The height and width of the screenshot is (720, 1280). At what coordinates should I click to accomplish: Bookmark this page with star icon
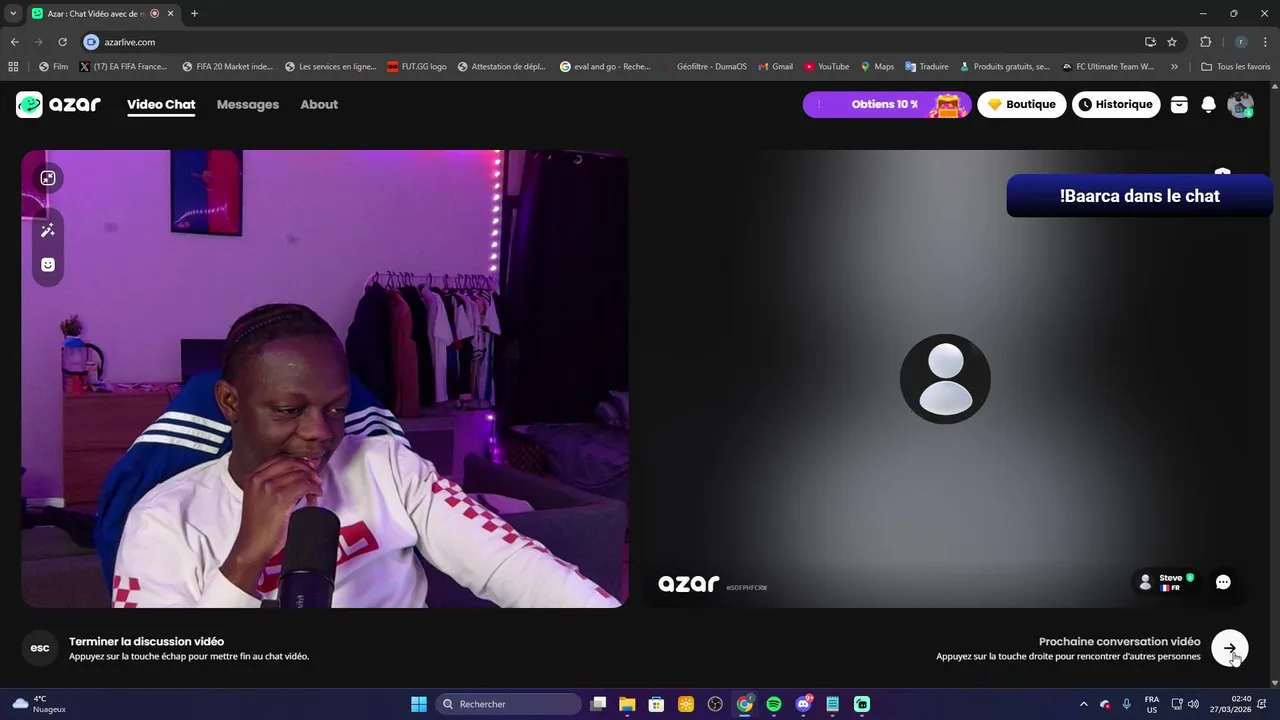(1172, 42)
